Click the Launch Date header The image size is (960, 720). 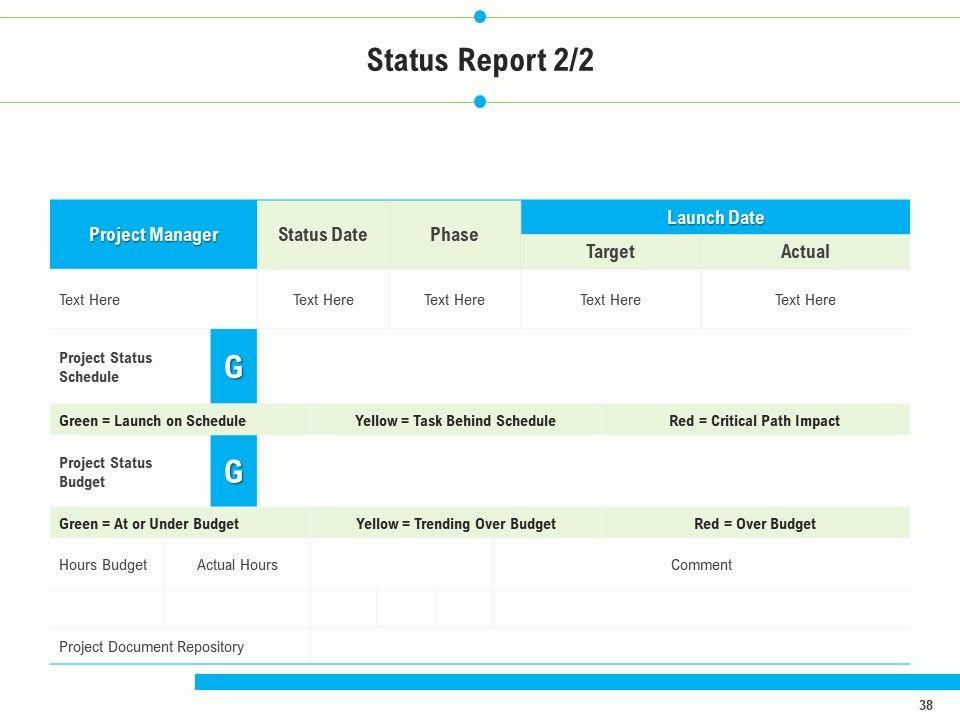(715, 218)
